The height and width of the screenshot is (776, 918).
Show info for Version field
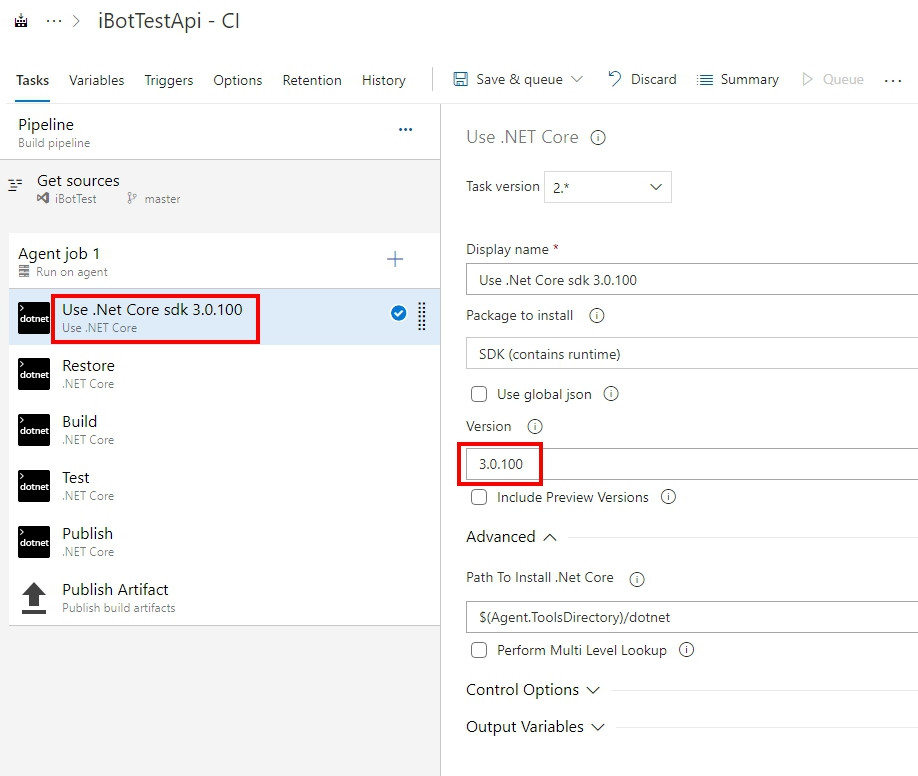point(535,426)
